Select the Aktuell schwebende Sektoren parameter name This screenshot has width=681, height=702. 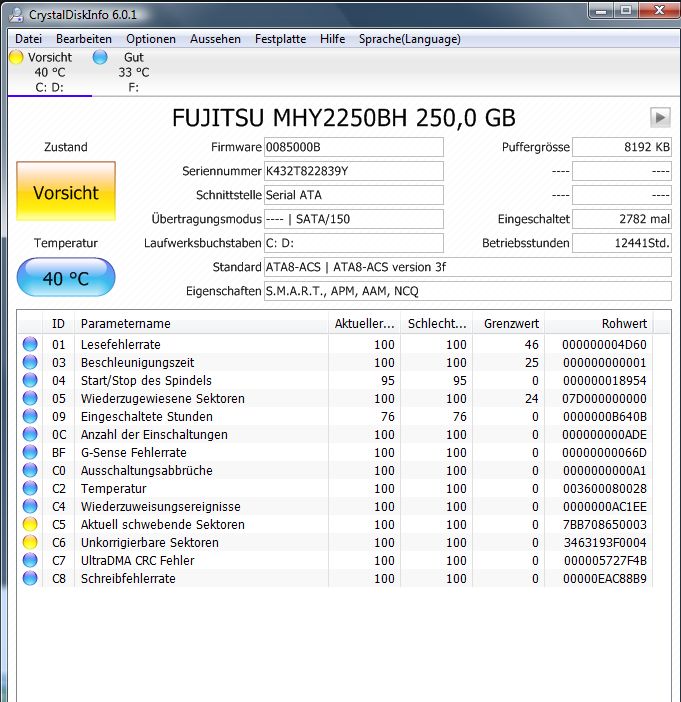click(163, 524)
